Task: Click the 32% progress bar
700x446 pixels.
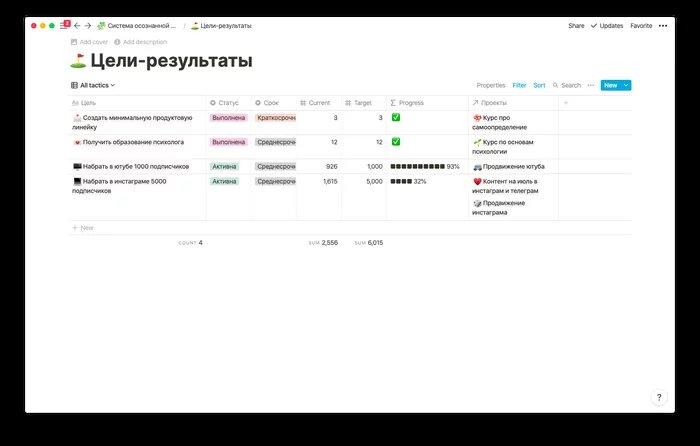Action: click(408, 182)
